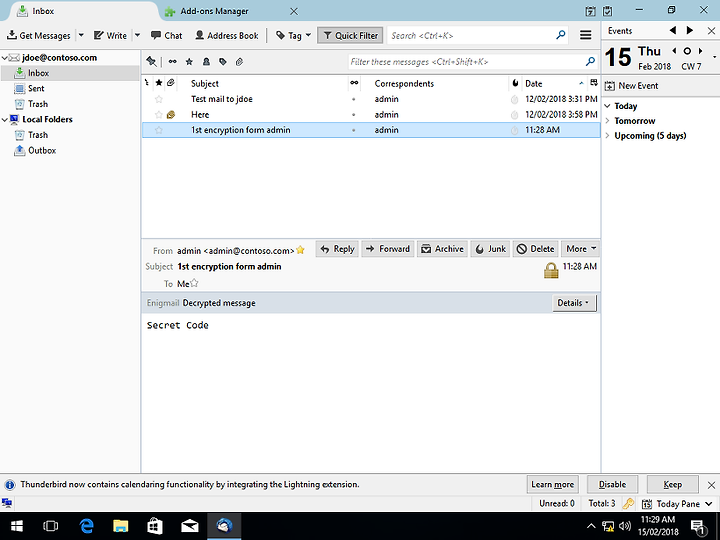The height and width of the screenshot is (540, 720).
Task: Click Write to compose a message
Action: [110, 35]
